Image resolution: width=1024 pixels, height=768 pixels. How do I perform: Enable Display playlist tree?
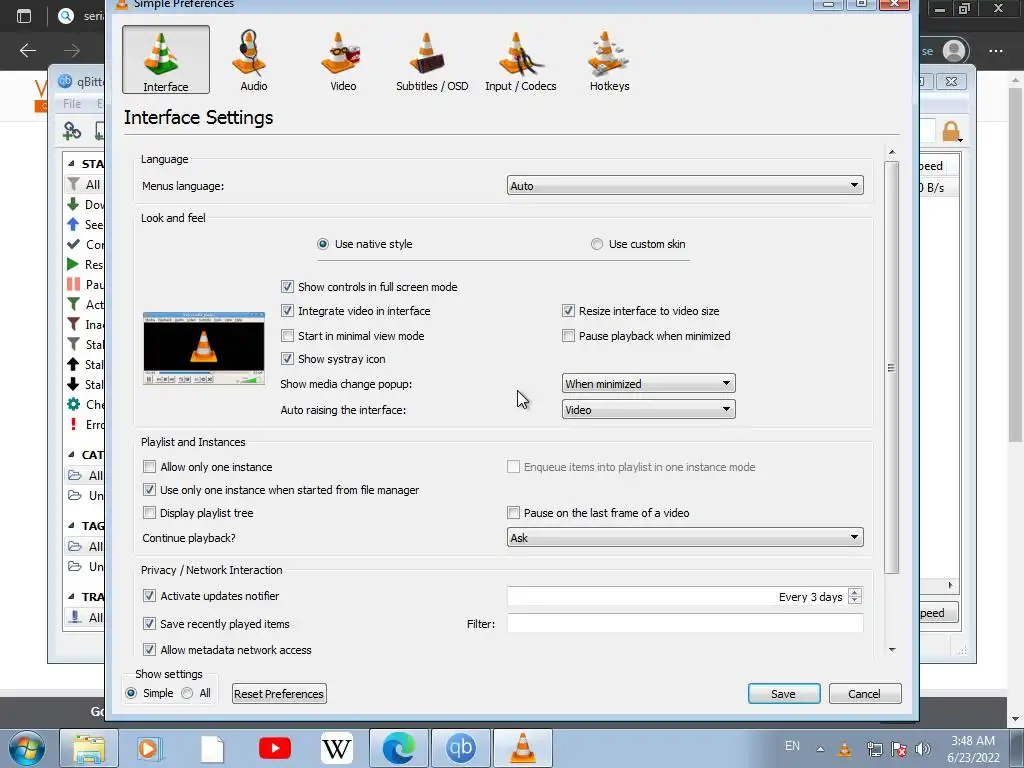click(150, 513)
